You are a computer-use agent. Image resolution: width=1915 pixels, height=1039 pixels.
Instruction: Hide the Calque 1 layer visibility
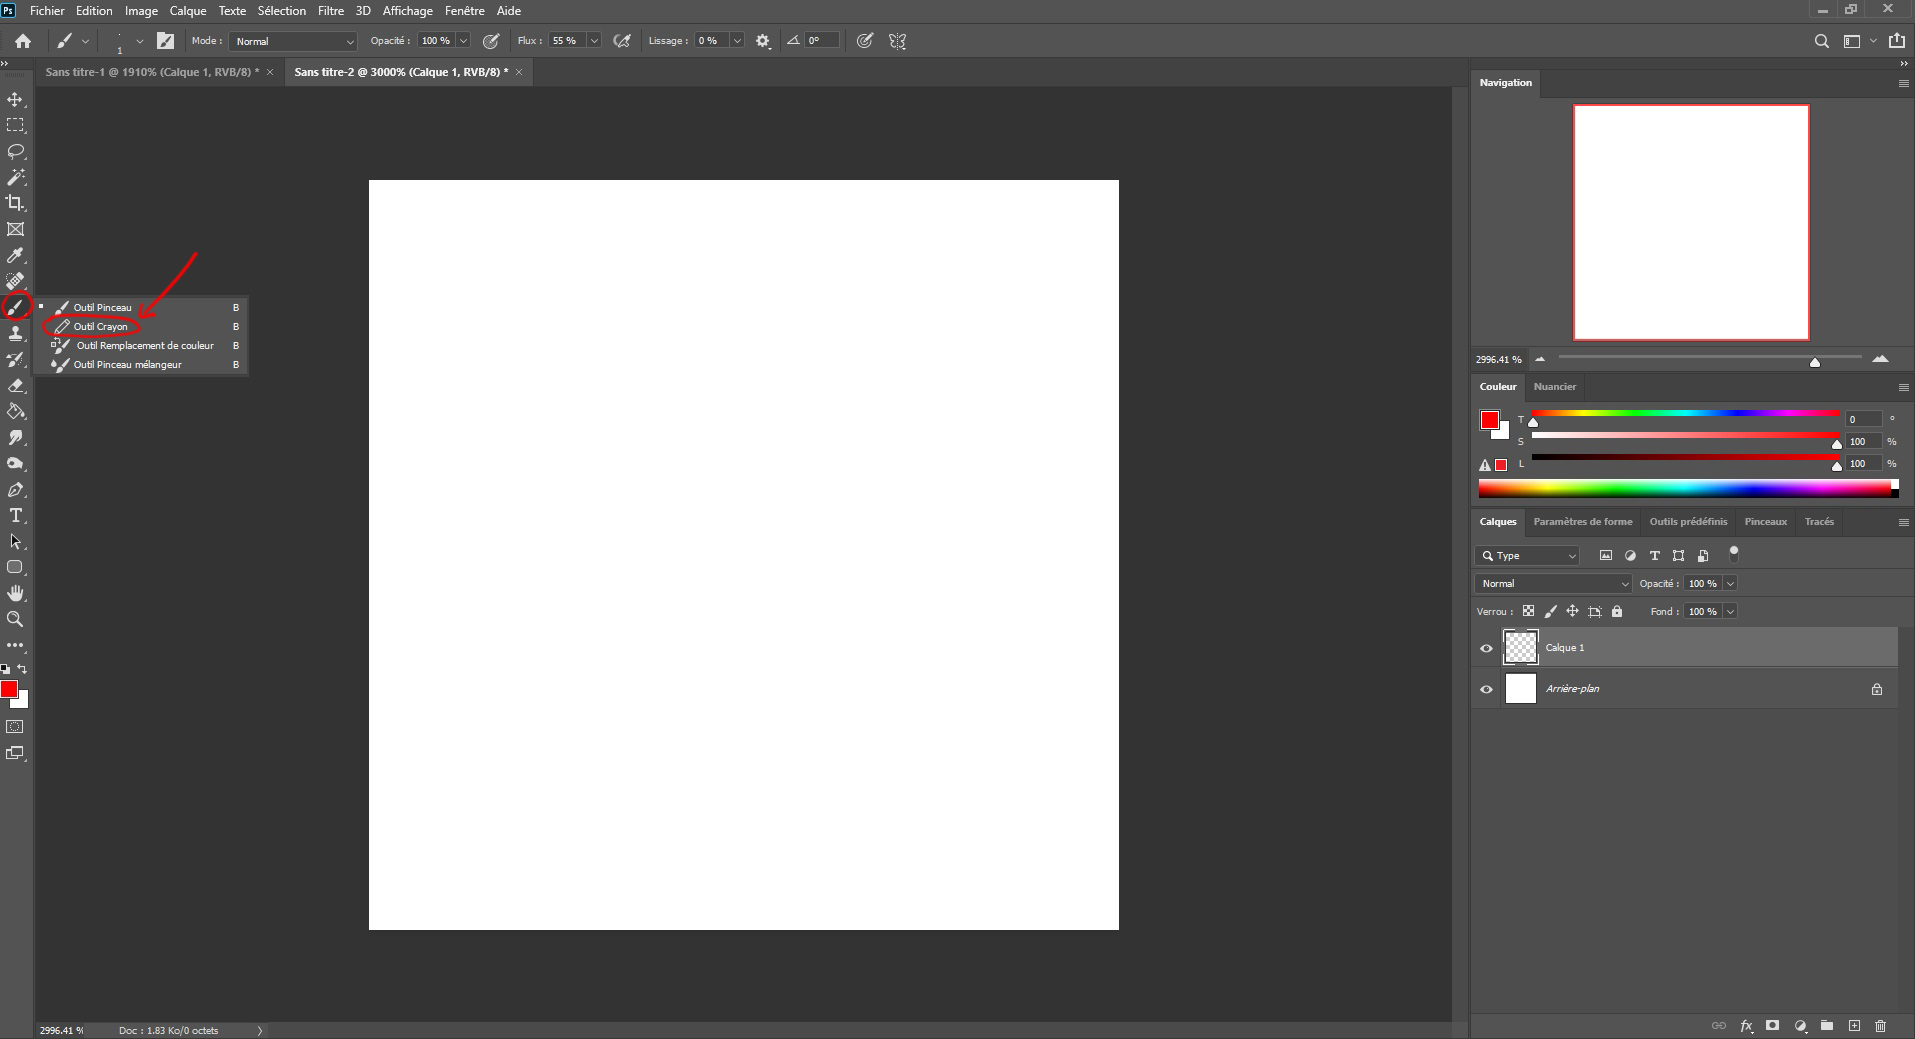(x=1486, y=647)
